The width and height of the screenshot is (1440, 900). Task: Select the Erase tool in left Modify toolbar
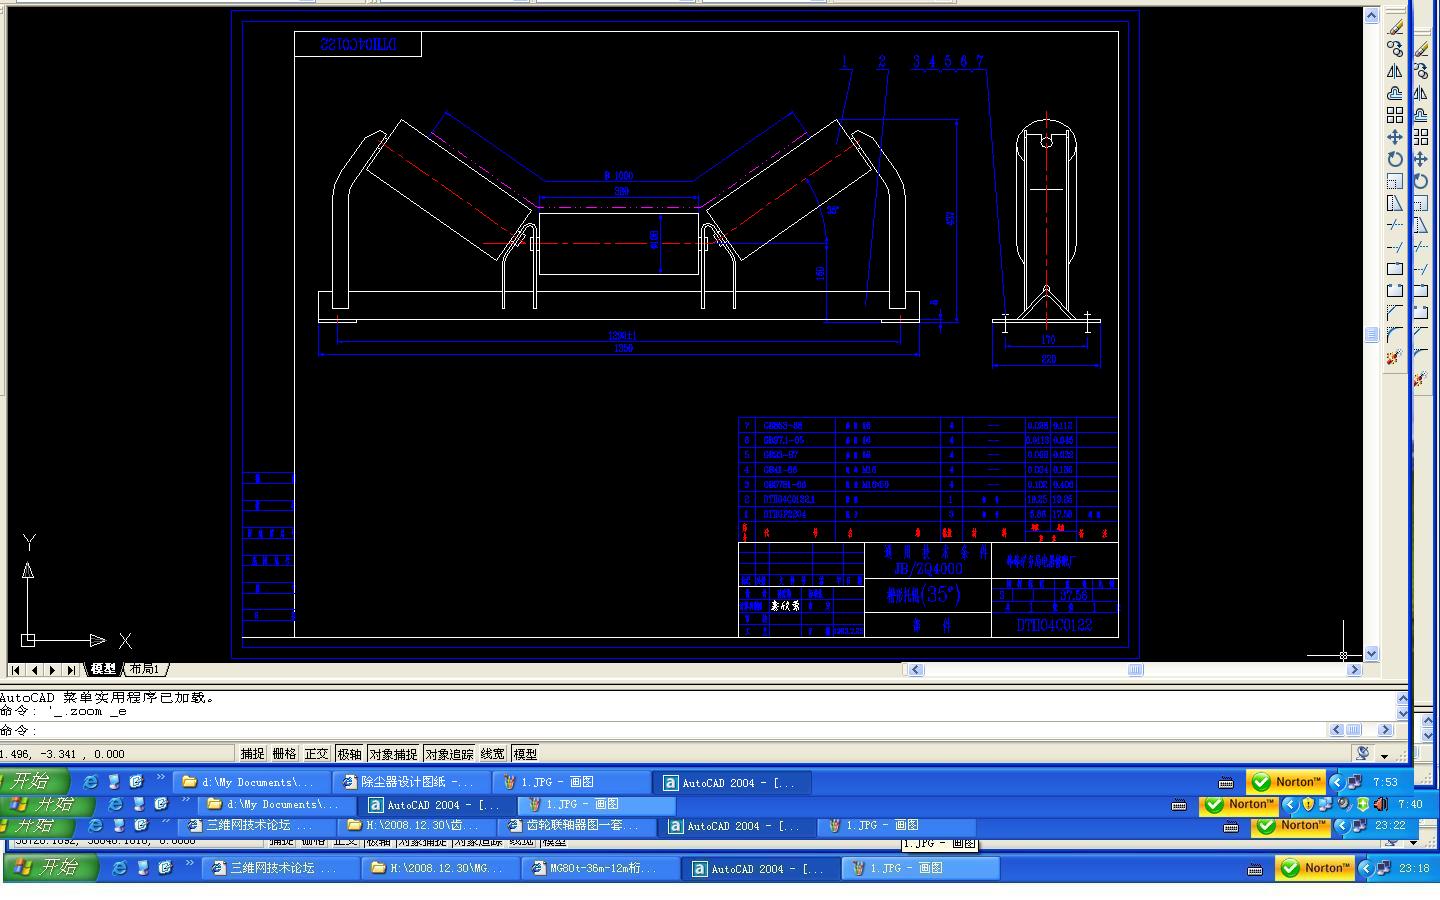[x=1395, y=27]
